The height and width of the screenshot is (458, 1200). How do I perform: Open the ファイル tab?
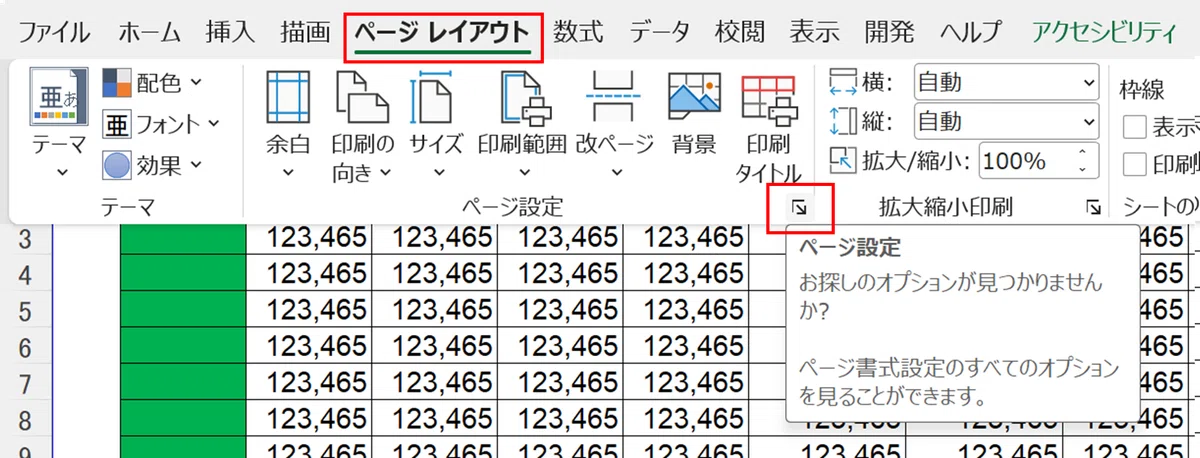pos(55,31)
